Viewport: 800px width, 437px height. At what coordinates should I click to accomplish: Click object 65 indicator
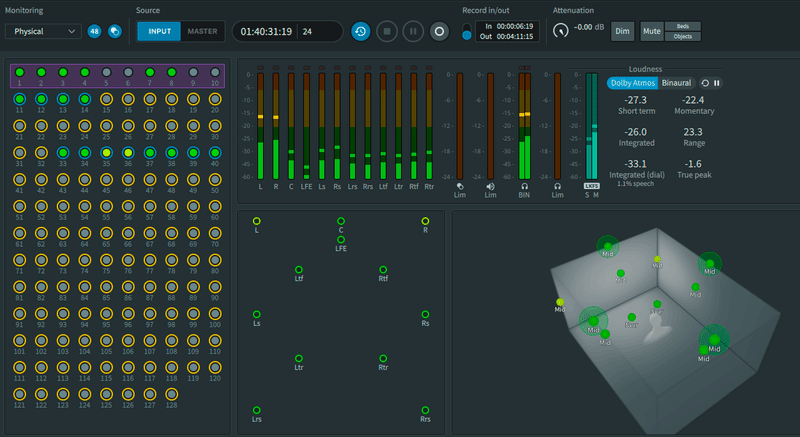(106, 233)
